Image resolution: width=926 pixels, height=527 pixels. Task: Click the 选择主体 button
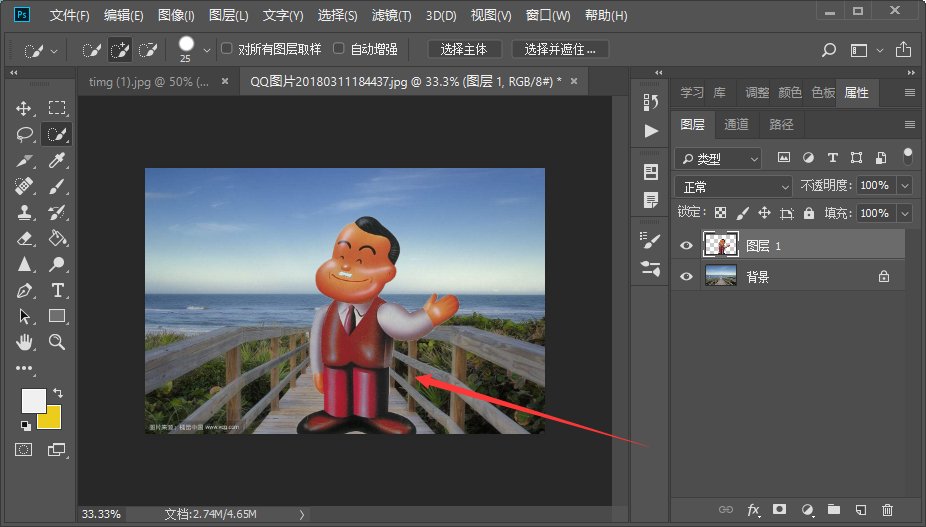[464, 50]
